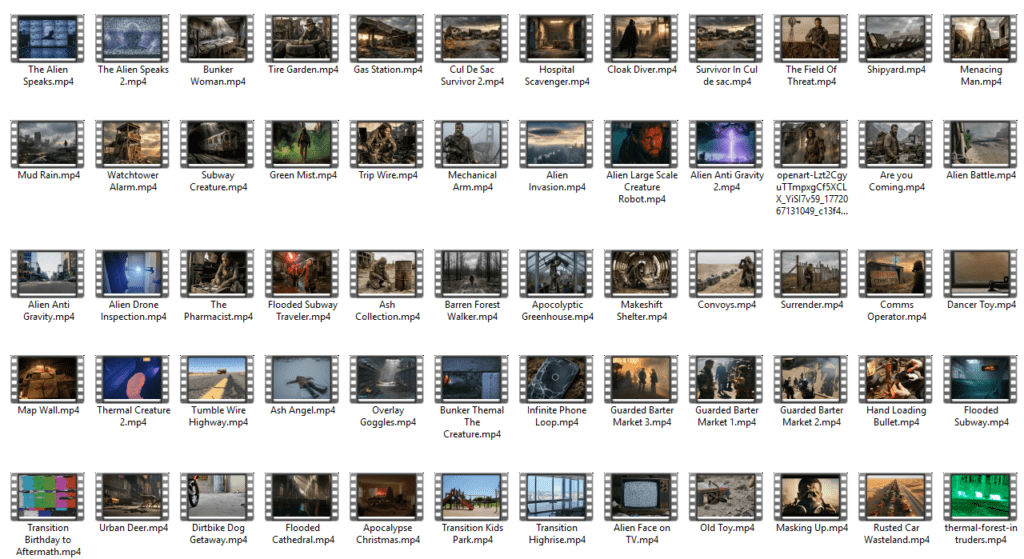This screenshot has height=559, width=1024.
Task: Select Infinite Phone Loop.mp4 video
Action: point(557,379)
